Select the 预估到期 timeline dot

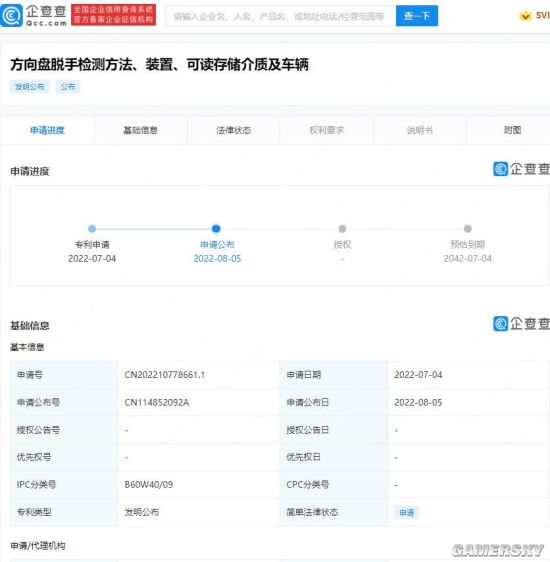click(x=468, y=229)
